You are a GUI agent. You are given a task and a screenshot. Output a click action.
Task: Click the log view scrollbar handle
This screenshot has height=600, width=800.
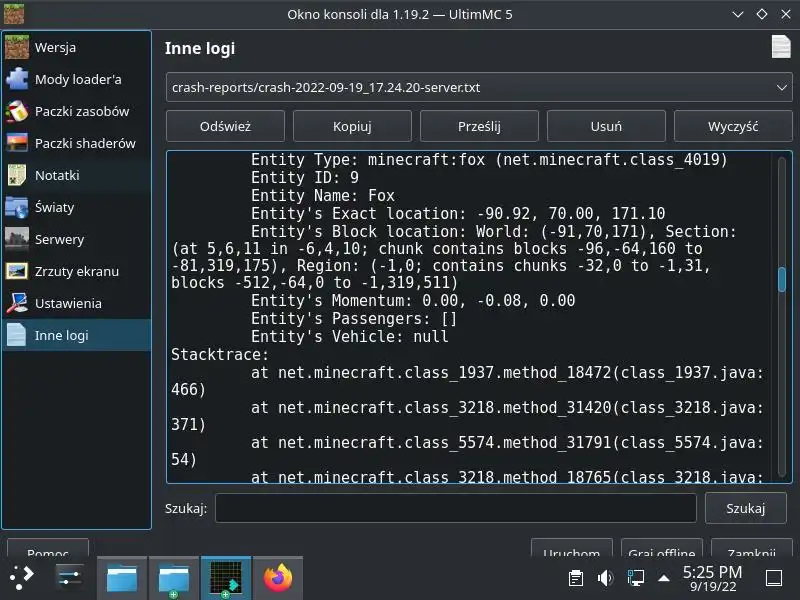pos(782,280)
